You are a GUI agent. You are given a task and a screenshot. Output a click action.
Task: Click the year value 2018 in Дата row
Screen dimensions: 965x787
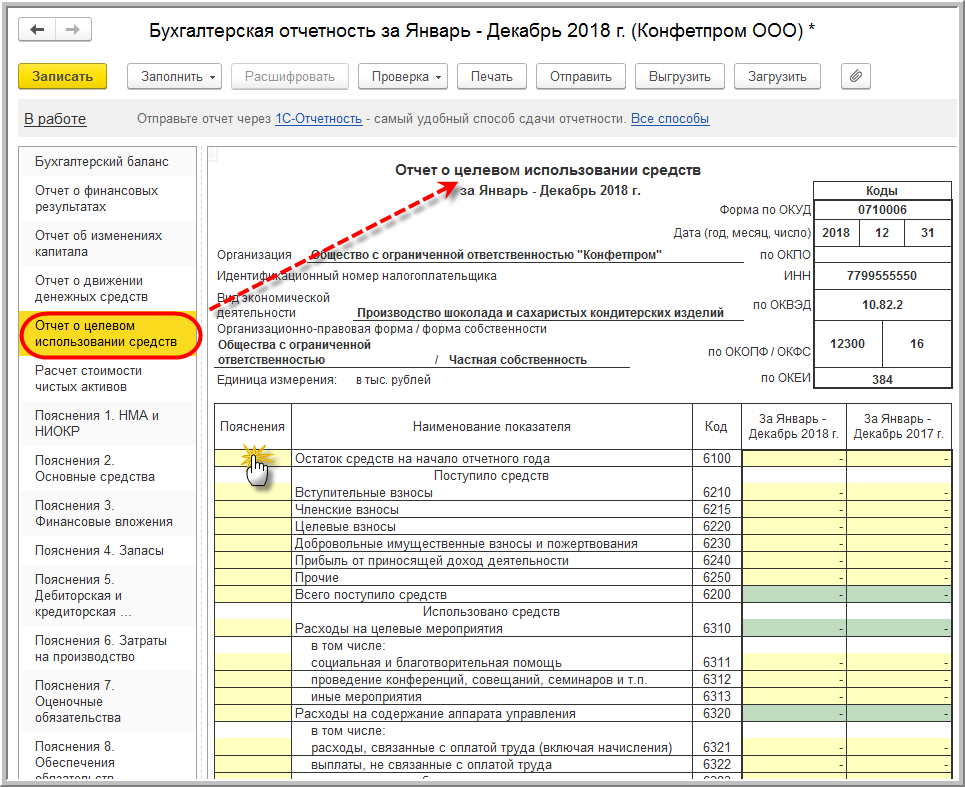click(836, 233)
